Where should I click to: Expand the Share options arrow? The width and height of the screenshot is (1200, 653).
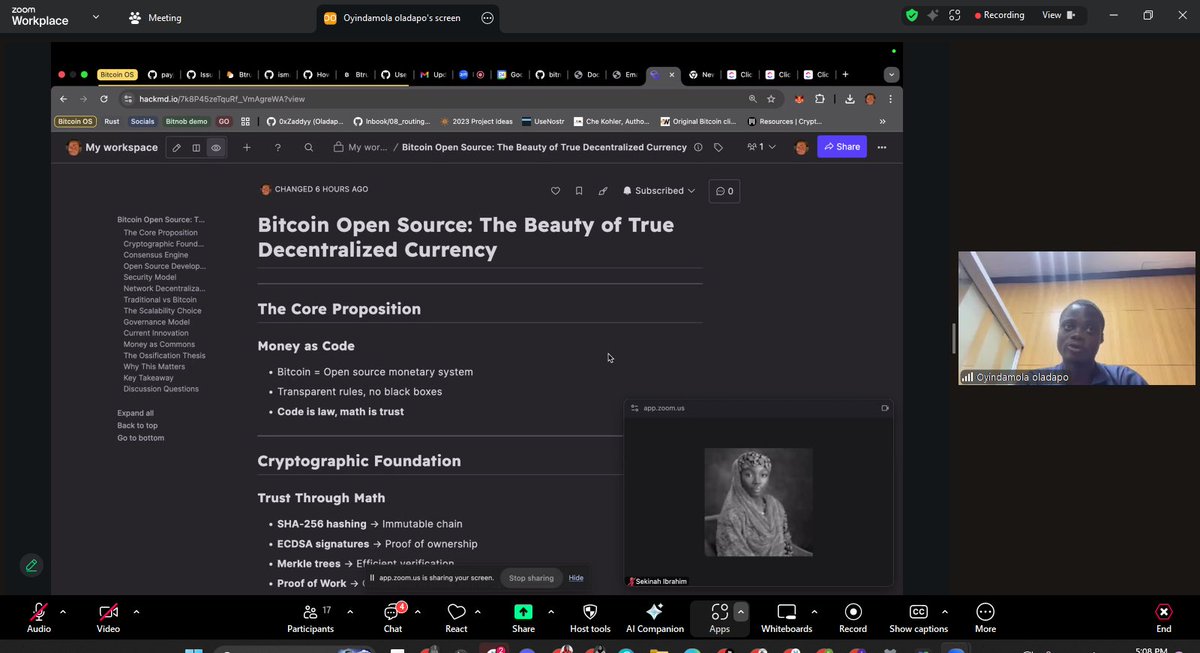551,611
